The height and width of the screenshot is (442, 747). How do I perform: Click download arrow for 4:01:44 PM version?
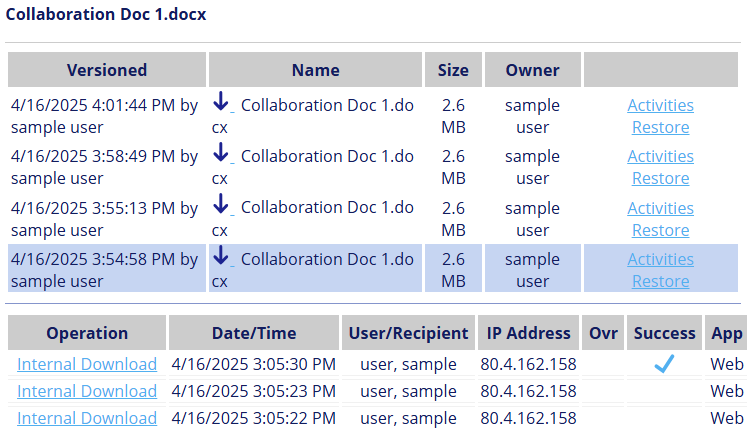click(222, 102)
